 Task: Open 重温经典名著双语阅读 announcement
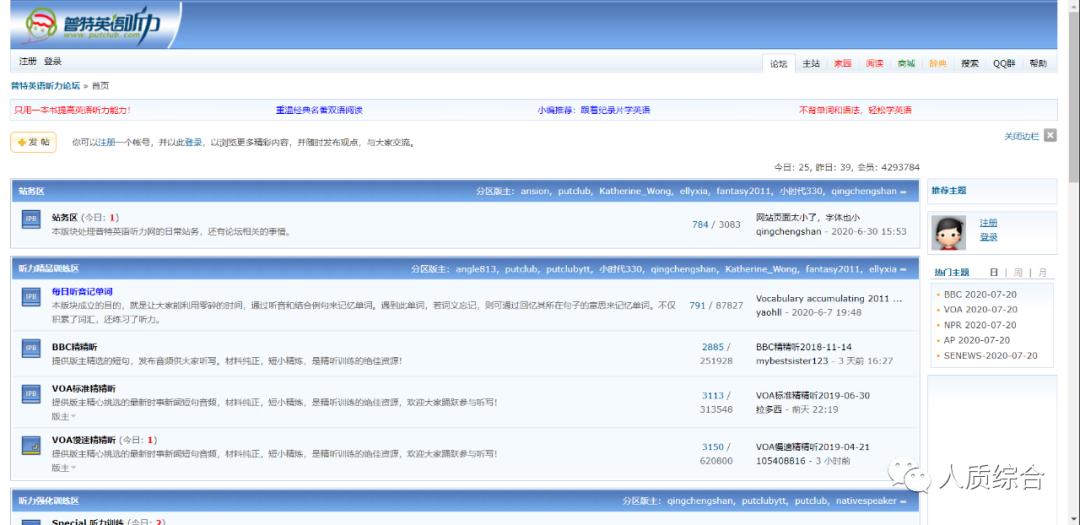(319, 110)
